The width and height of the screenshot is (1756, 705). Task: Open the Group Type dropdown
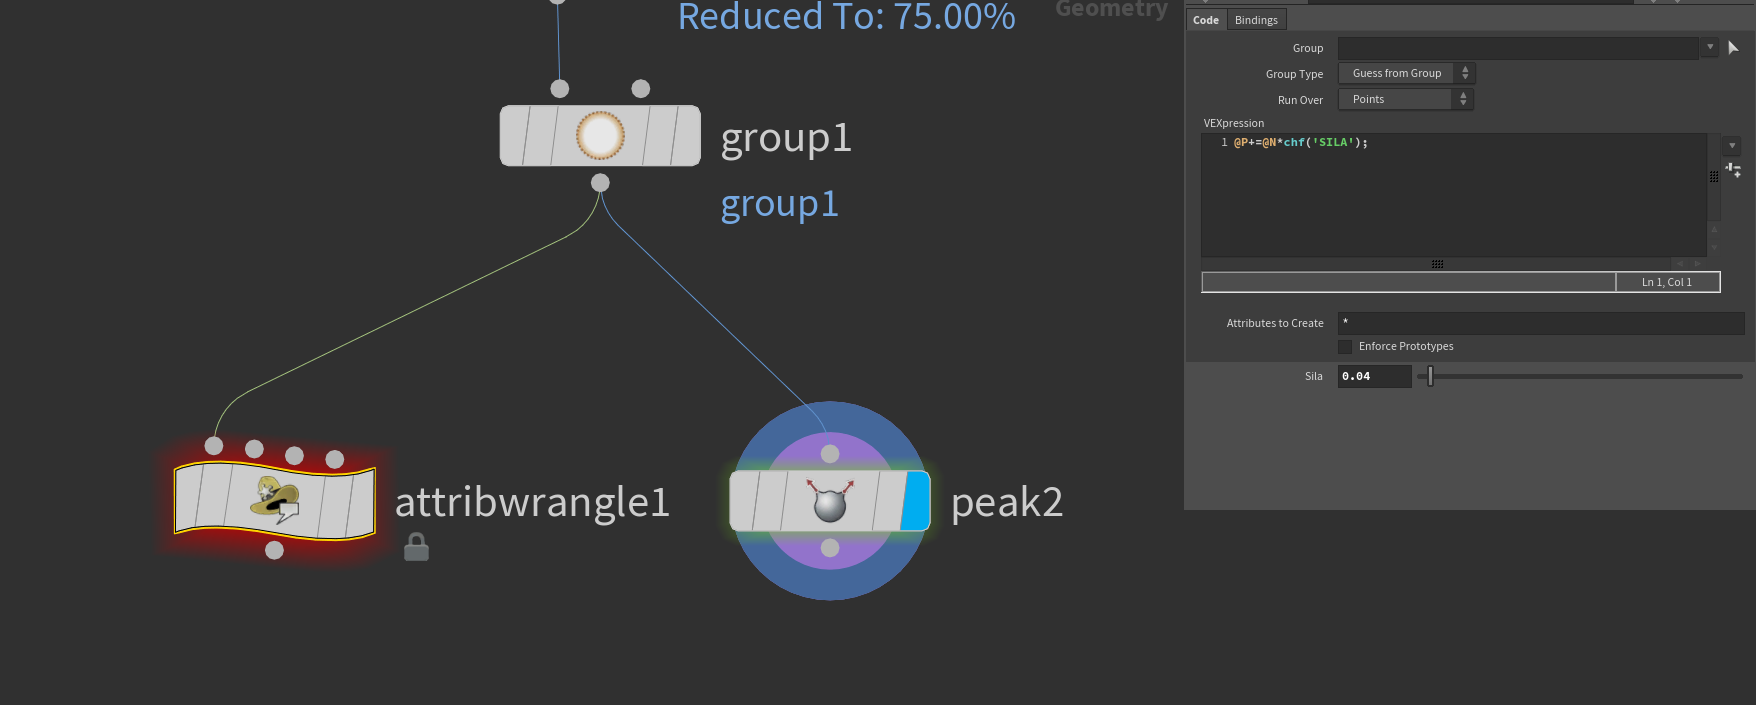click(x=1406, y=73)
